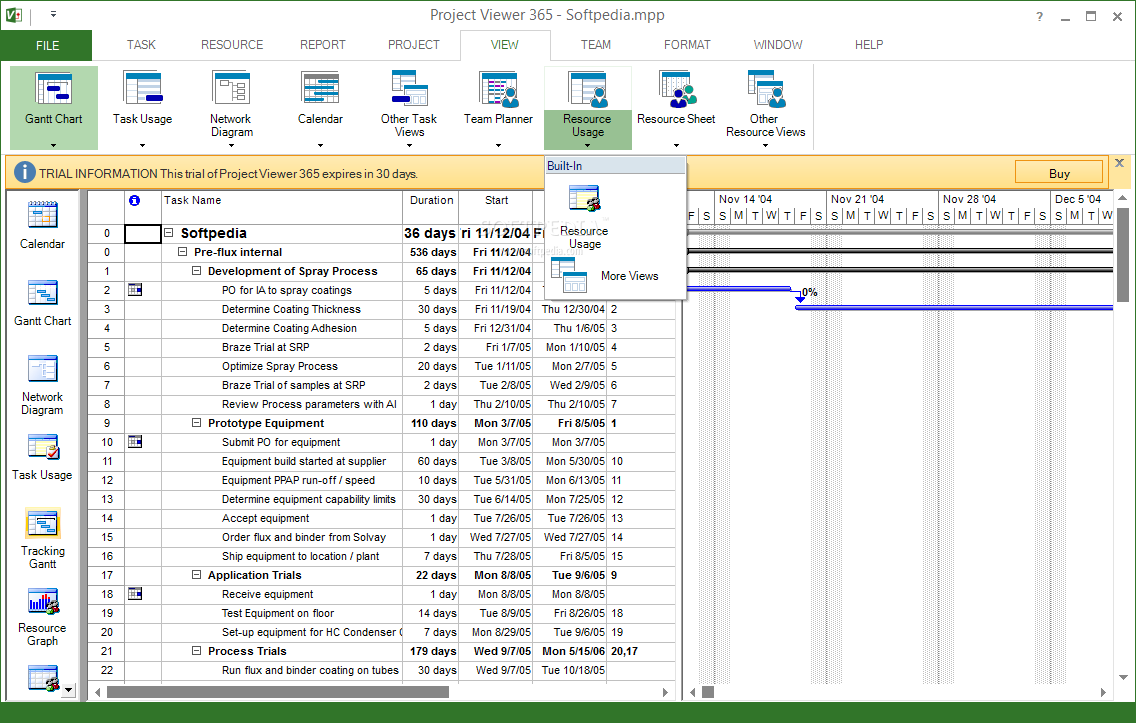1136x723 pixels.
Task: Click the Gantt pane horizontal scrollbar thumb
Action: click(708, 693)
